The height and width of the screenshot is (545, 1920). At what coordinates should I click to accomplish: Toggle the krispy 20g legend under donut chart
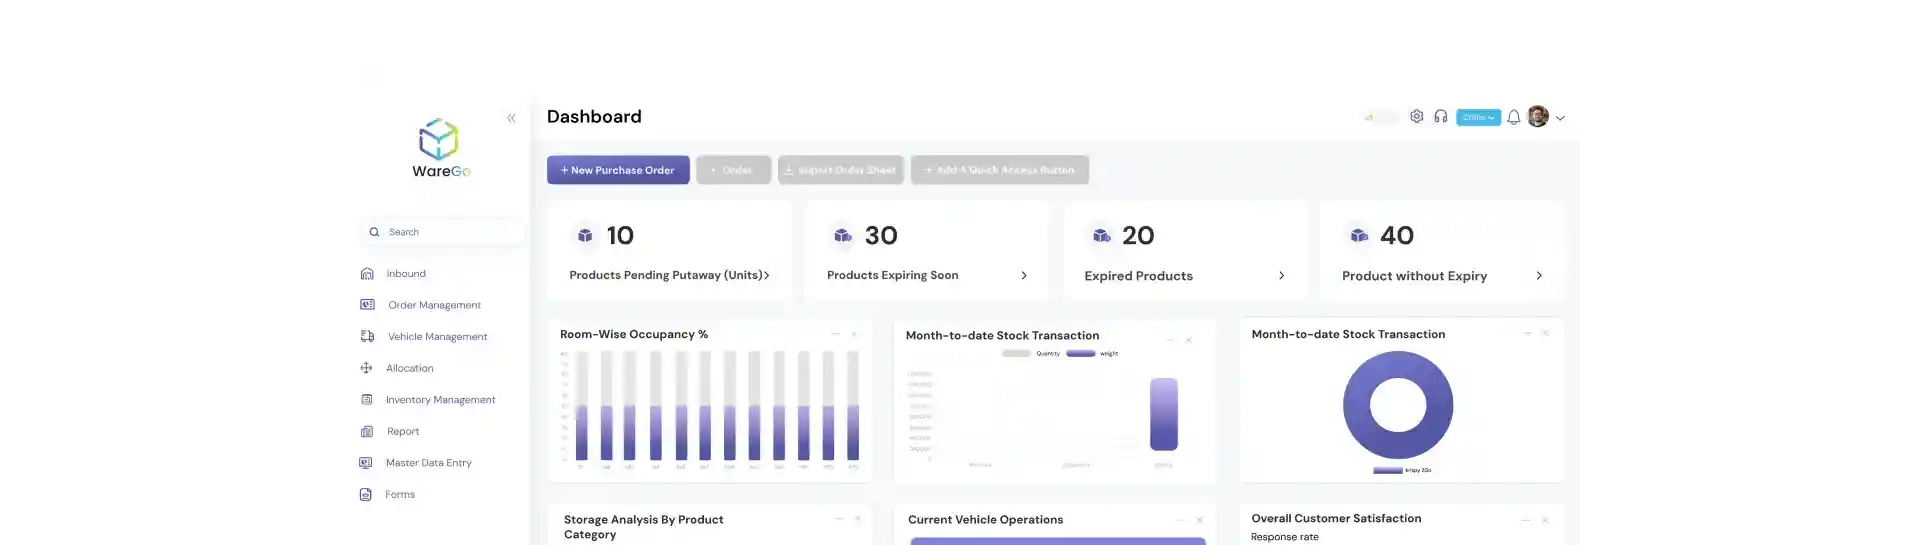click(x=1402, y=470)
